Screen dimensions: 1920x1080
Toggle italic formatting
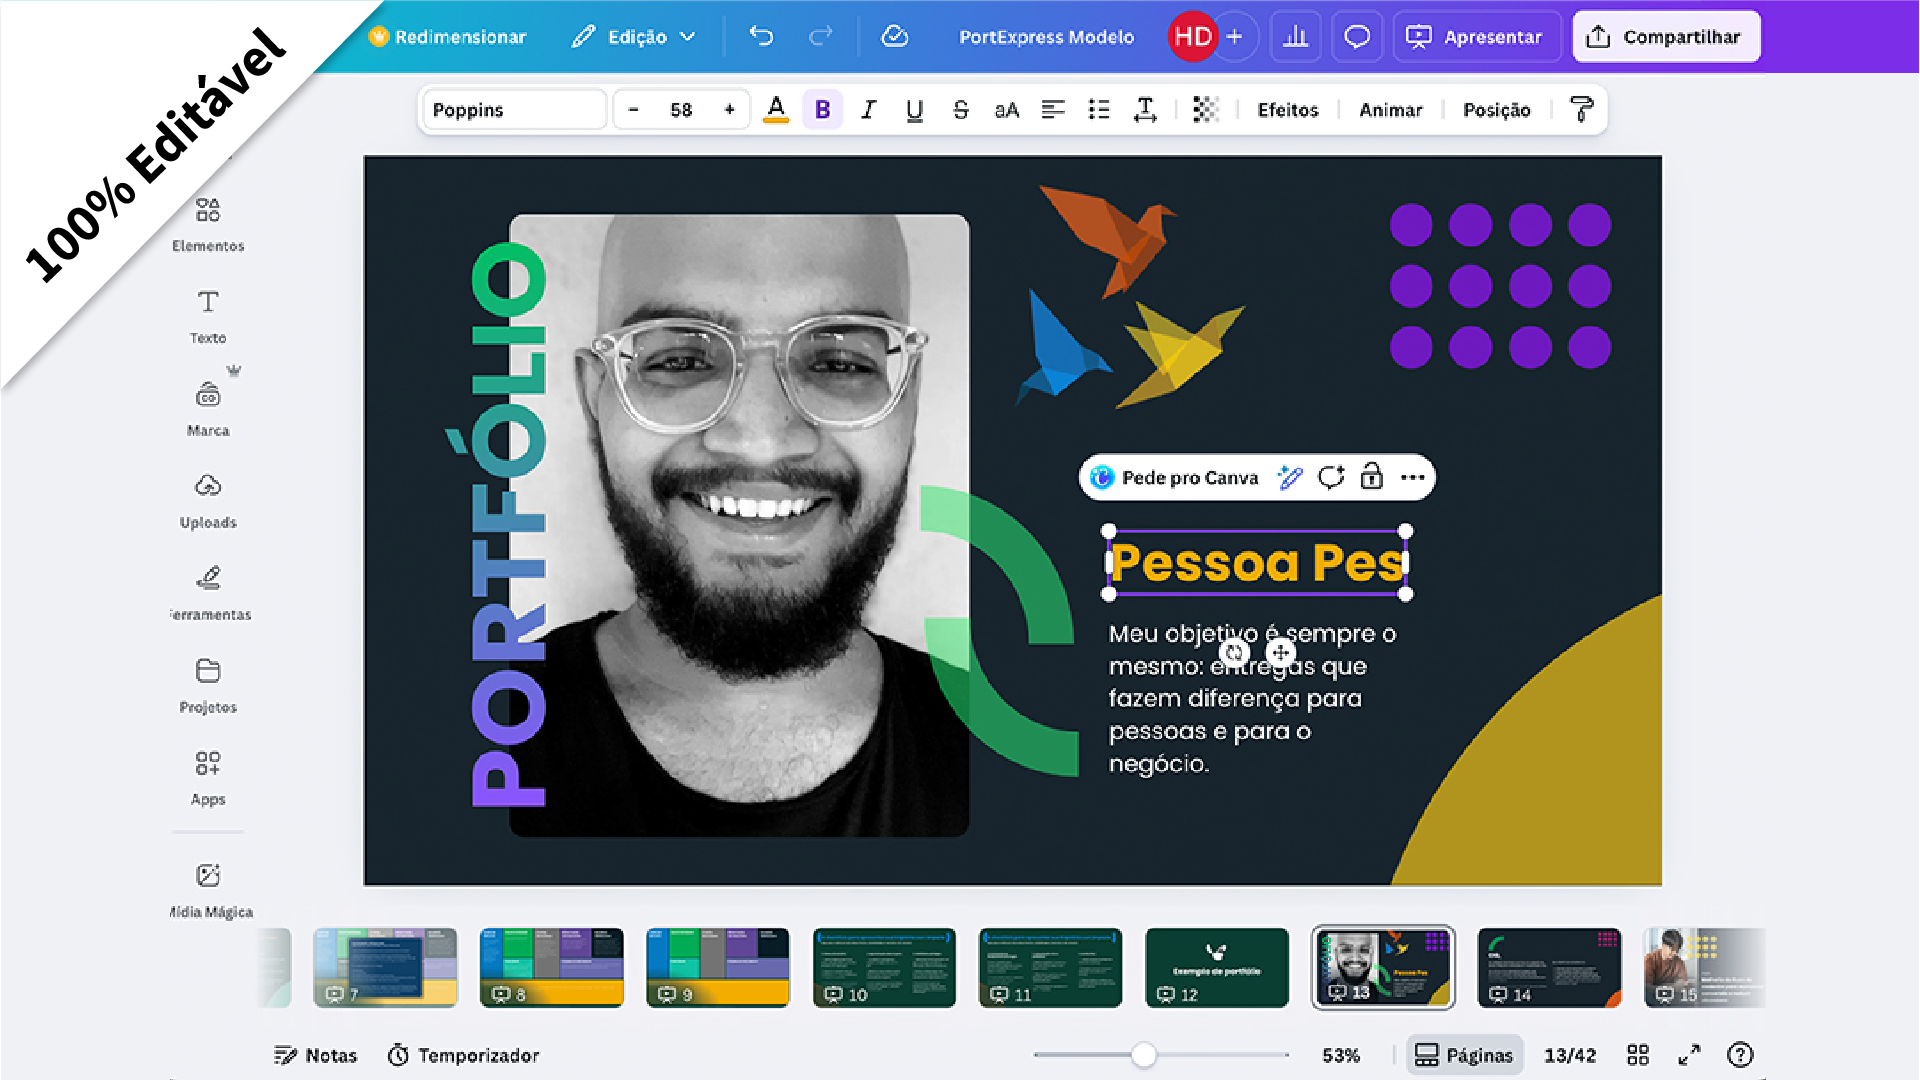[868, 110]
